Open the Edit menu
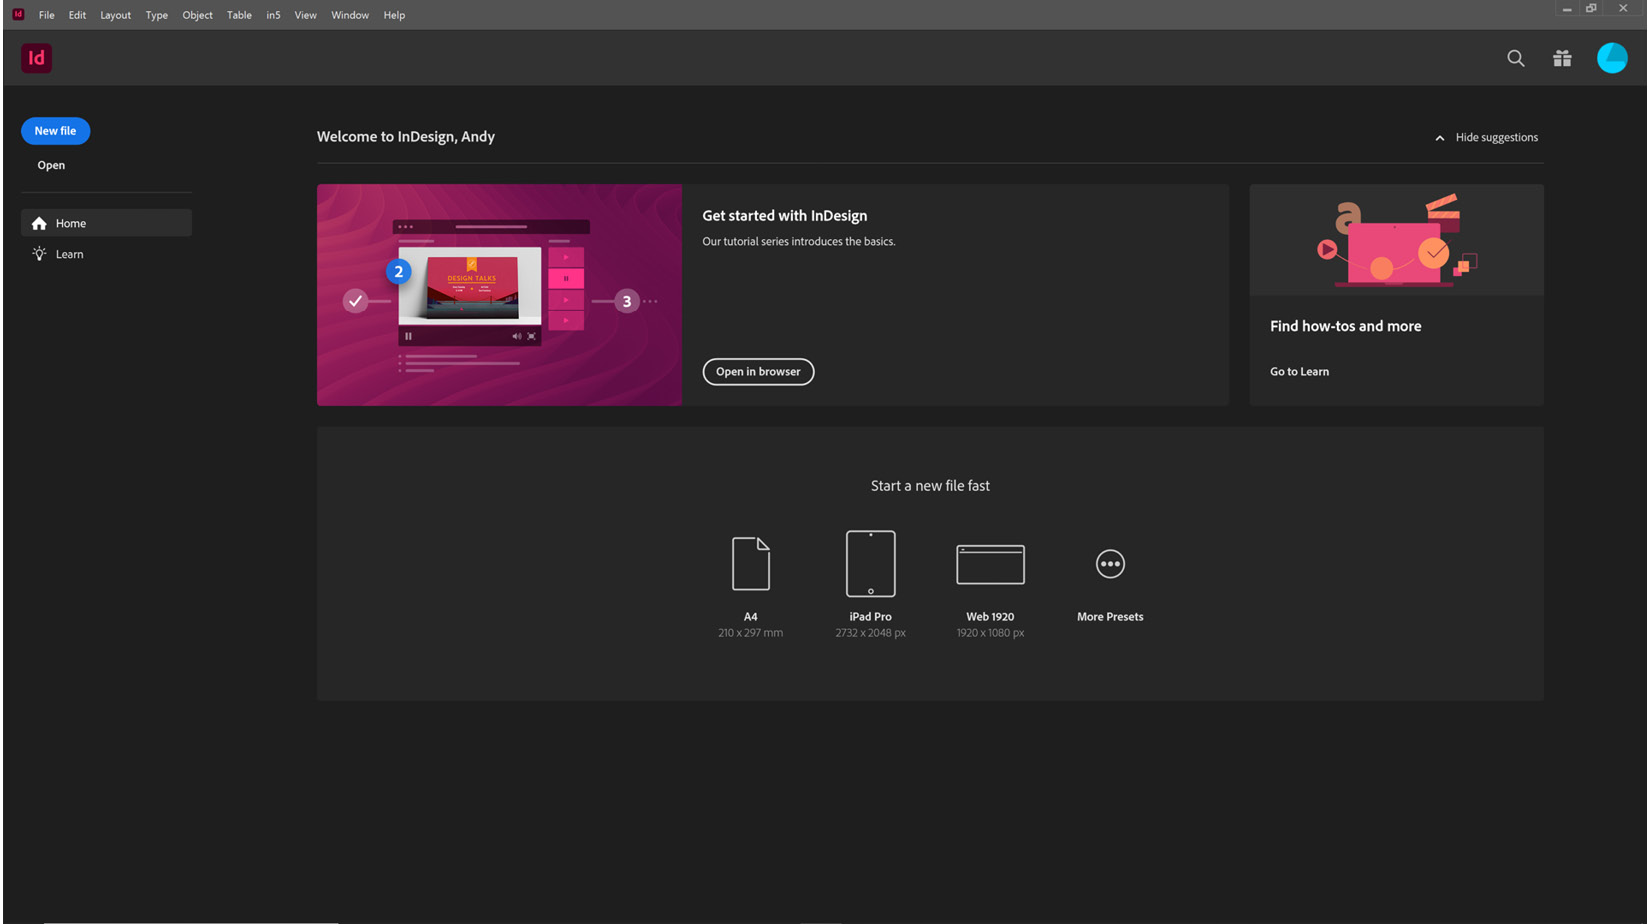 pyautogui.click(x=77, y=15)
